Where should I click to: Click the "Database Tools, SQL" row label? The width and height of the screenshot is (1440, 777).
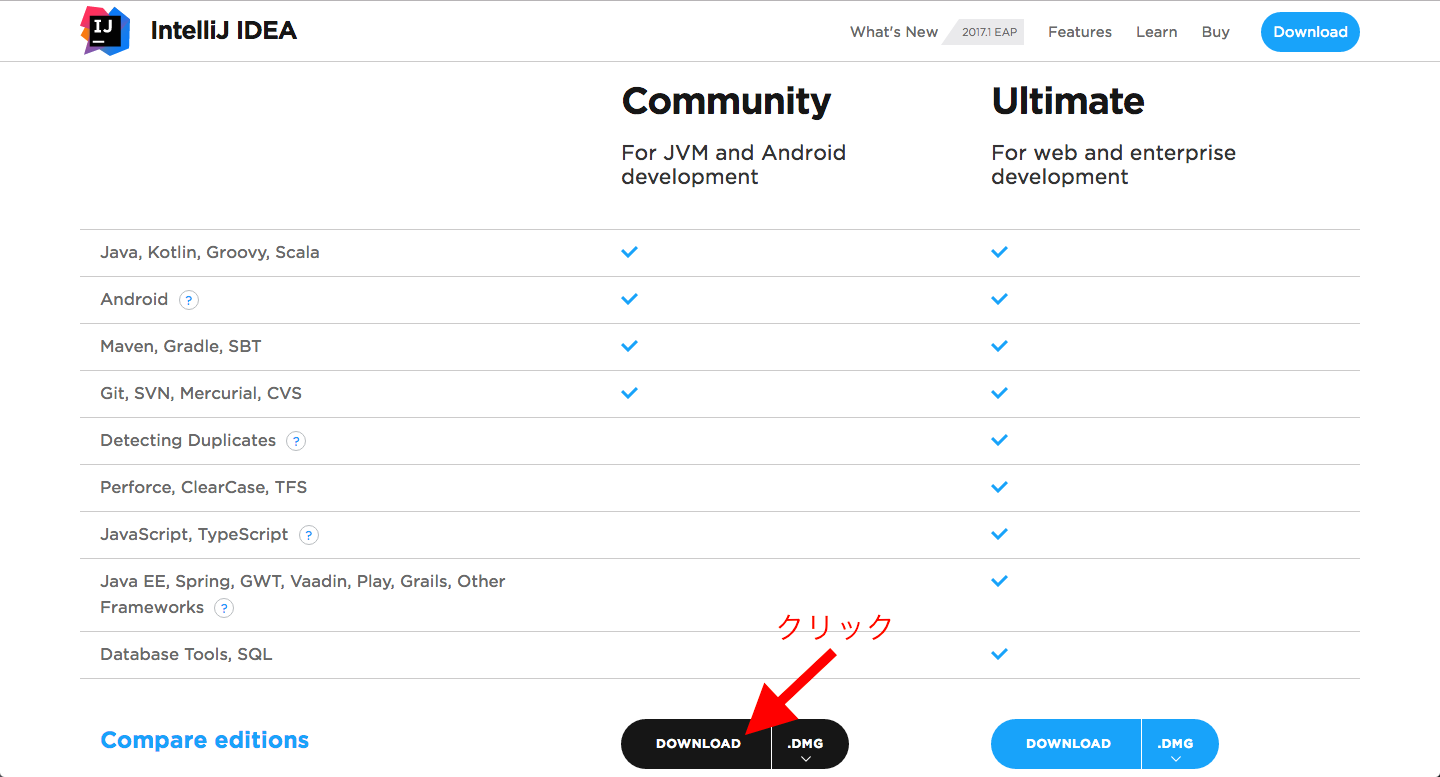(186, 655)
